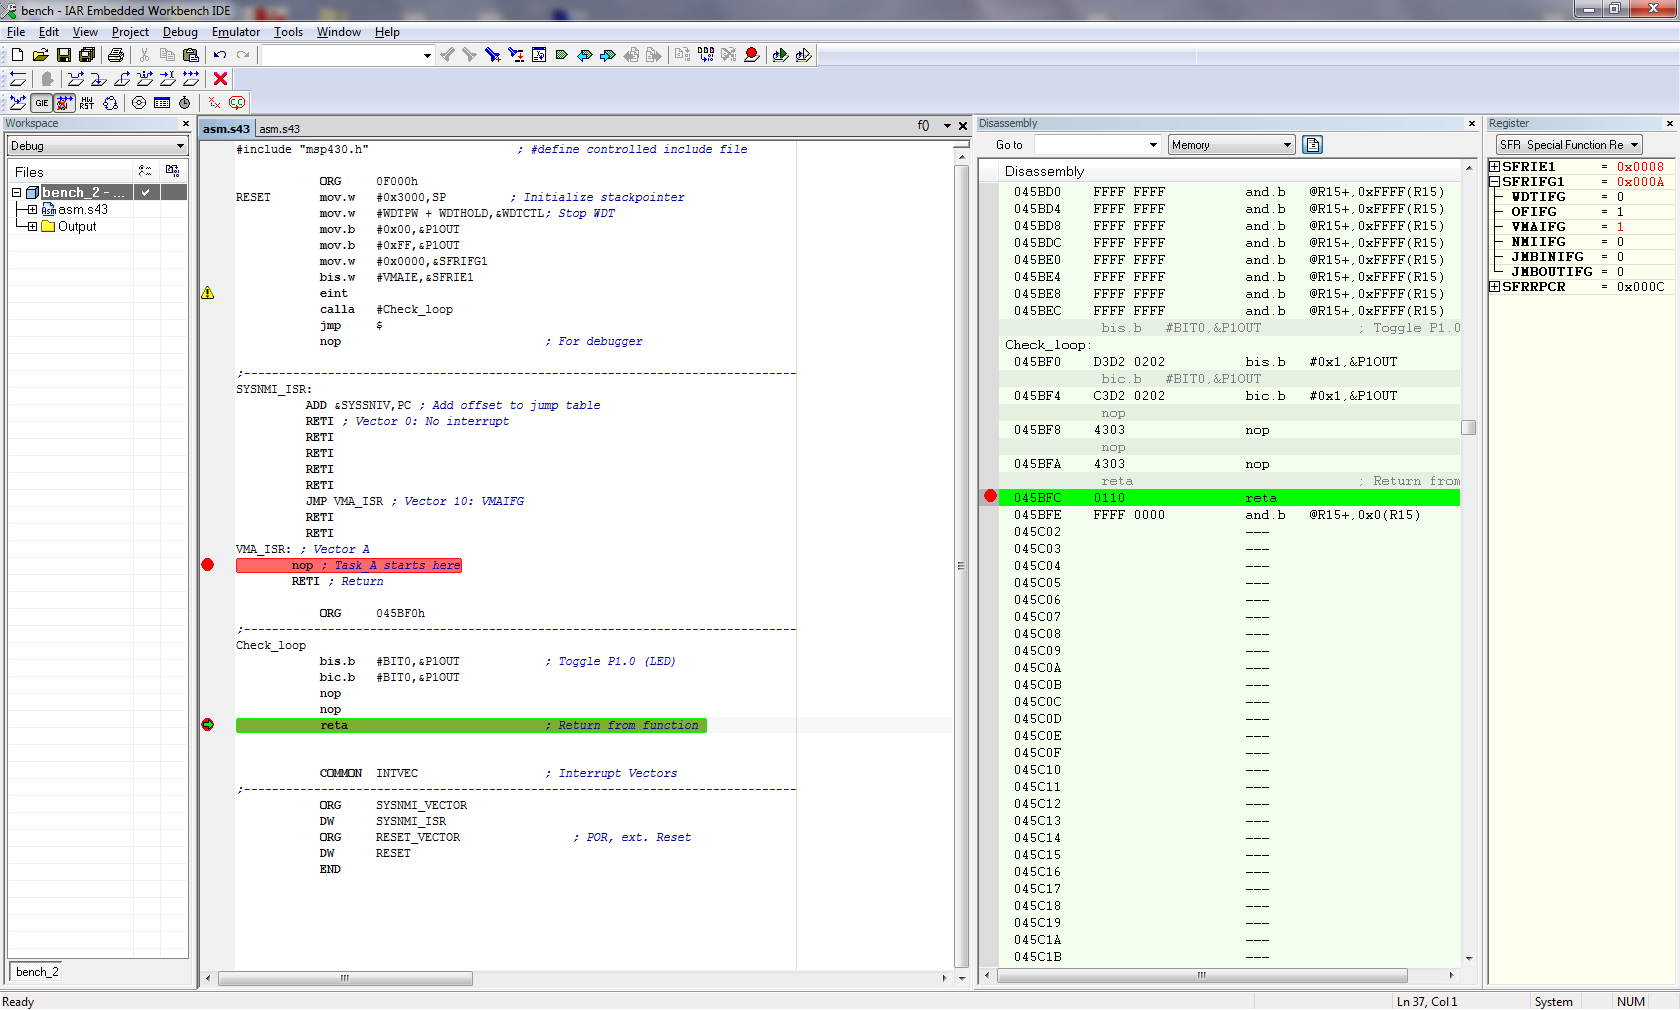Switch to the second asm.s43 editor tab

279,129
